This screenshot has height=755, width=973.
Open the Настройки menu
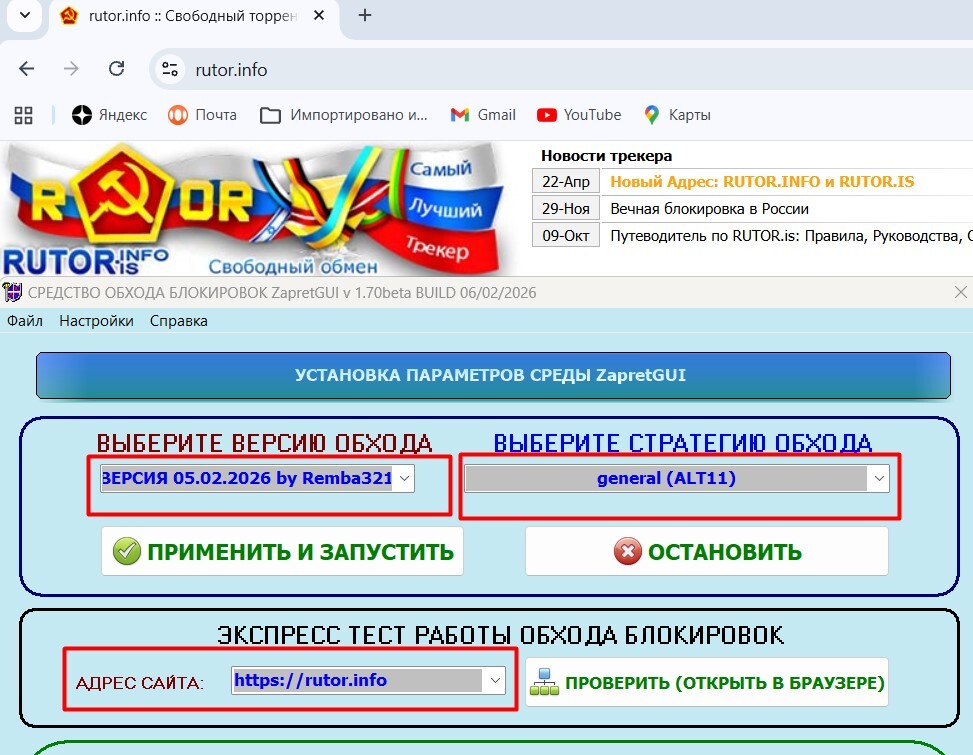[x=96, y=321]
